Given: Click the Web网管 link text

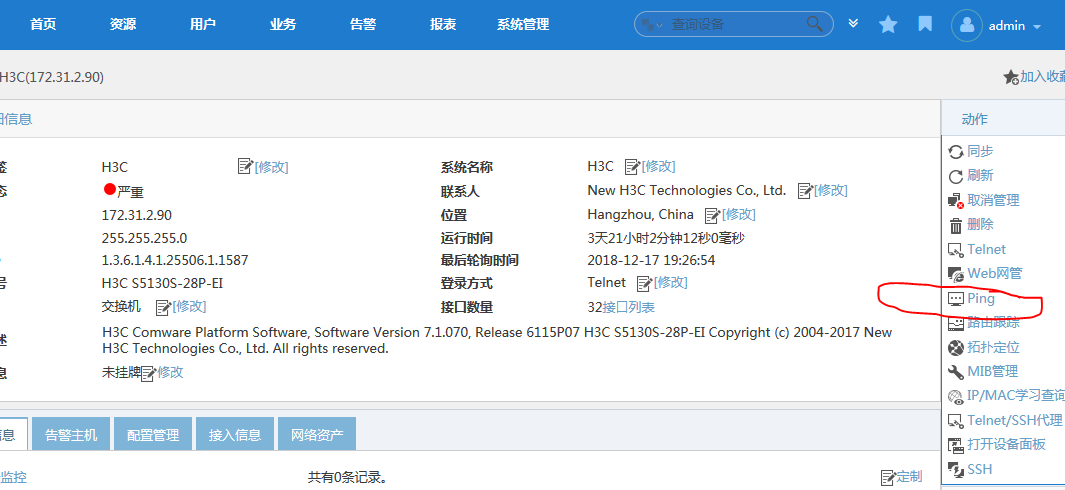Looking at the screenshot, I should click(994, 273).
